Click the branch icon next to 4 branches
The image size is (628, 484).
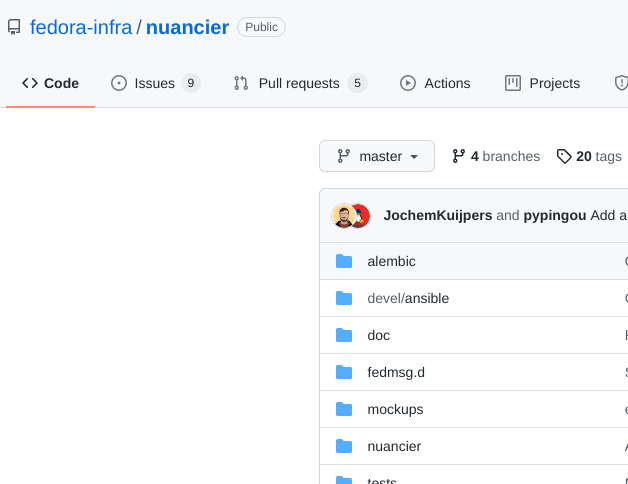459,156
